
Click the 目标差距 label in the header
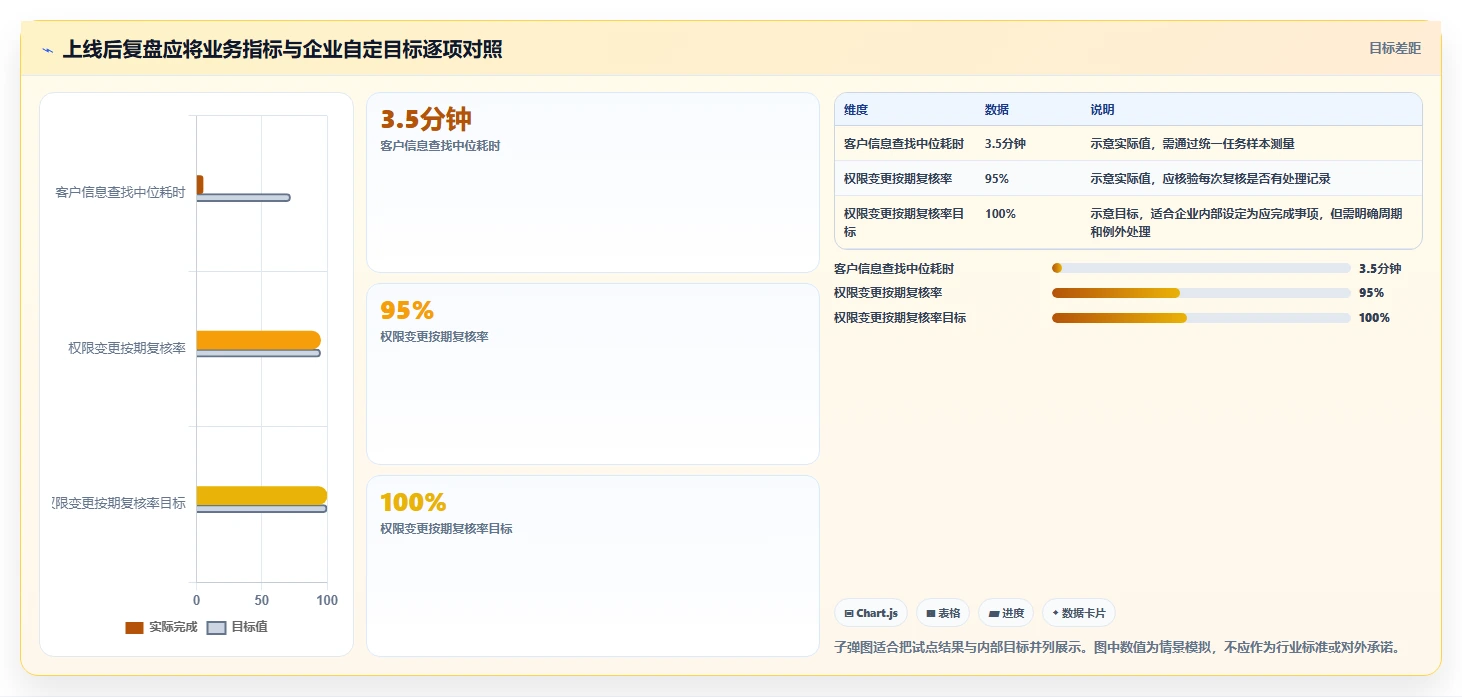(x=1395, y=48)
